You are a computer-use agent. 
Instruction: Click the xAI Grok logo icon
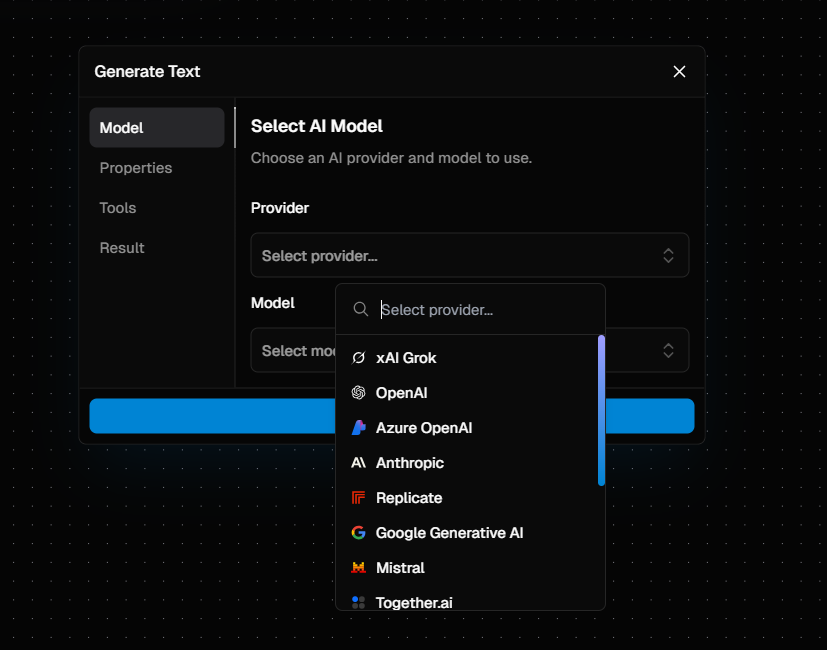[x=358, y=358]
